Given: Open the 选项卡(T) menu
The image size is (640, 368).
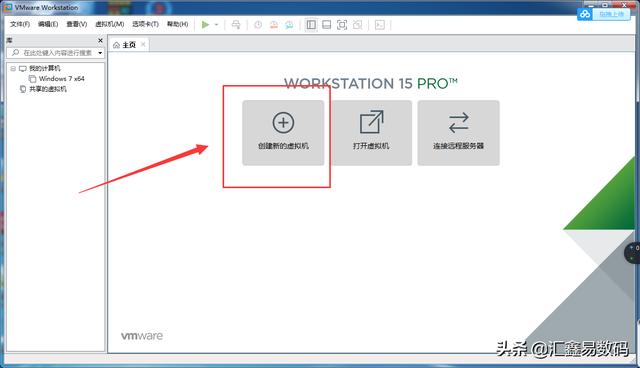Looking at the screenshot, I should click(145, 24).
